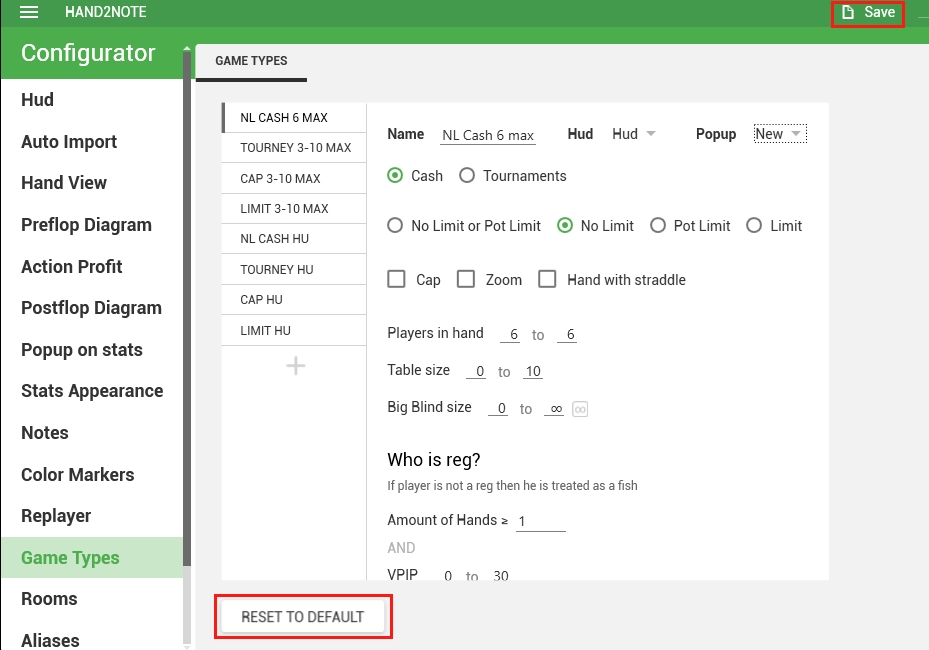Toggle infinity icon for Big Blind size
This screenshot has height=650, width=929.
click(579, 409)
